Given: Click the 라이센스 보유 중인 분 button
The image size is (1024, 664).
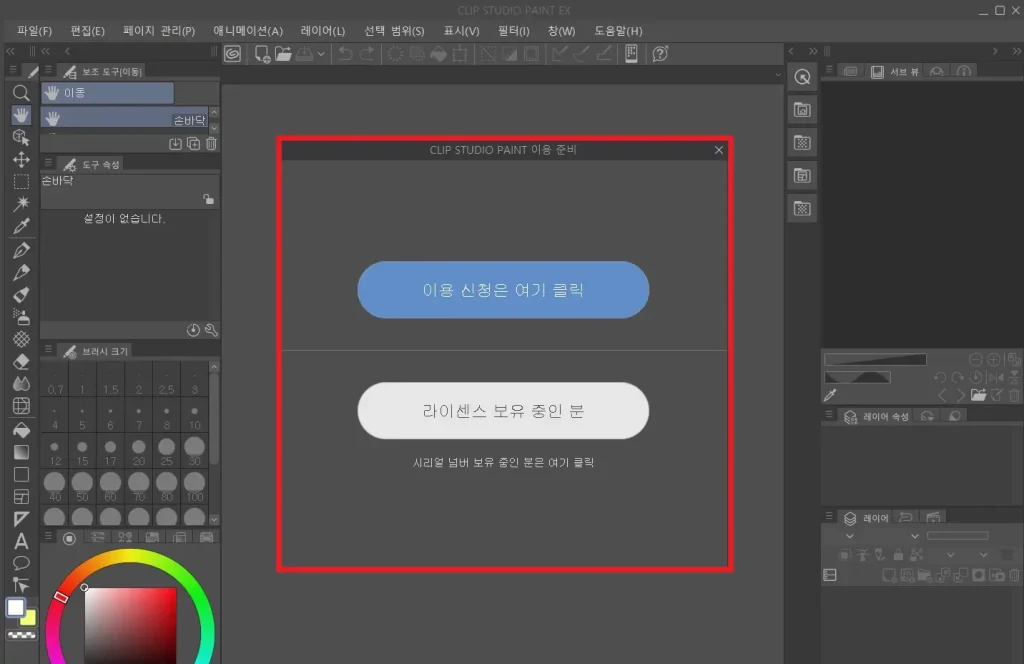Looking at the screenshot, I should (x=503, y=410).
